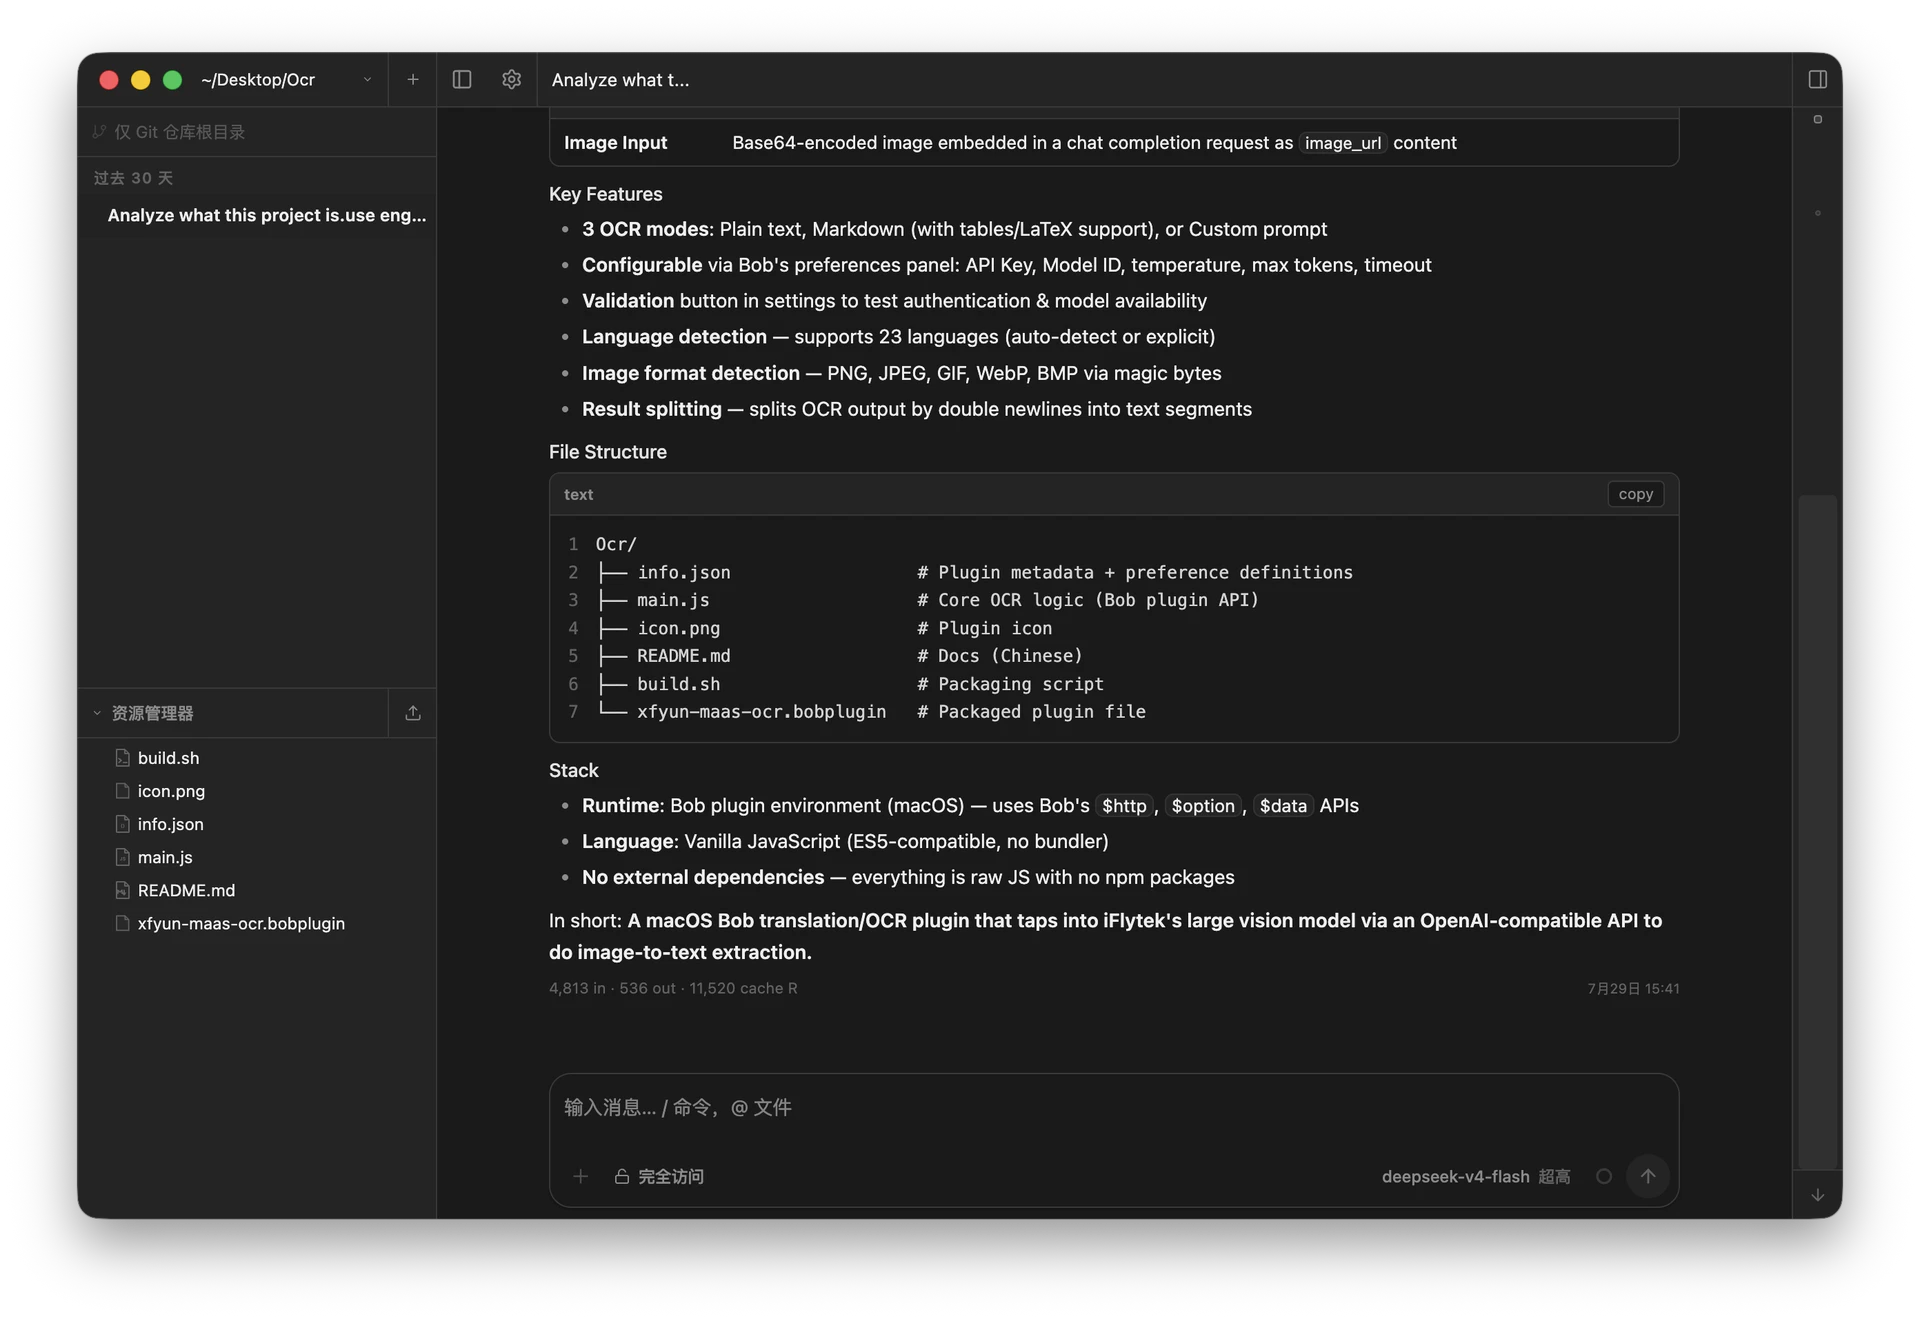The width and height of the screenshot is (1920, 1321).
Task: Click the file icon next to build.sh
Action: click(122, 758)
